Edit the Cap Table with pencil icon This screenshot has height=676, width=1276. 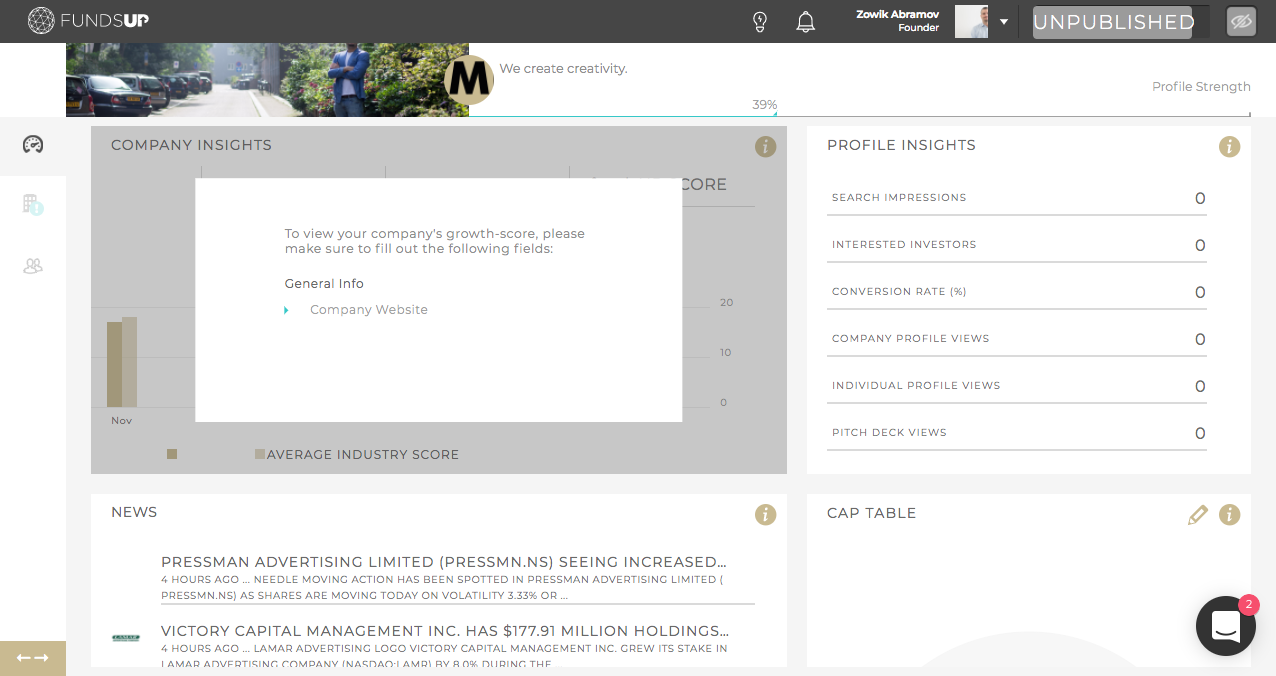(1197, 515)
